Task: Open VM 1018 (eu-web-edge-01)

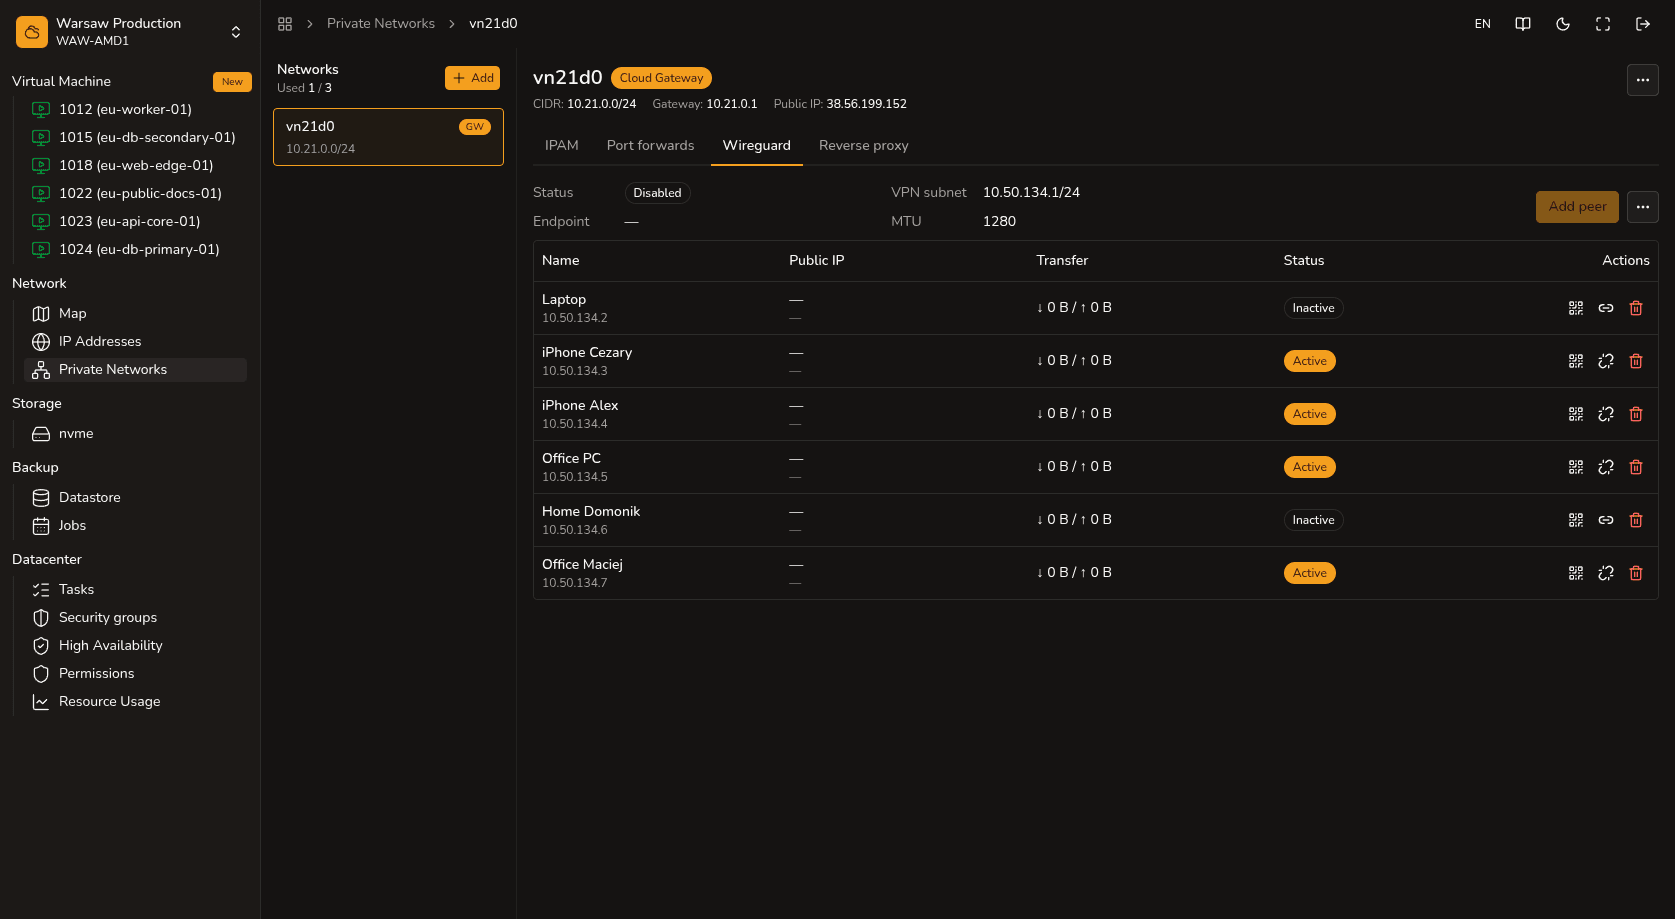Action: click(x=135, y=165)
